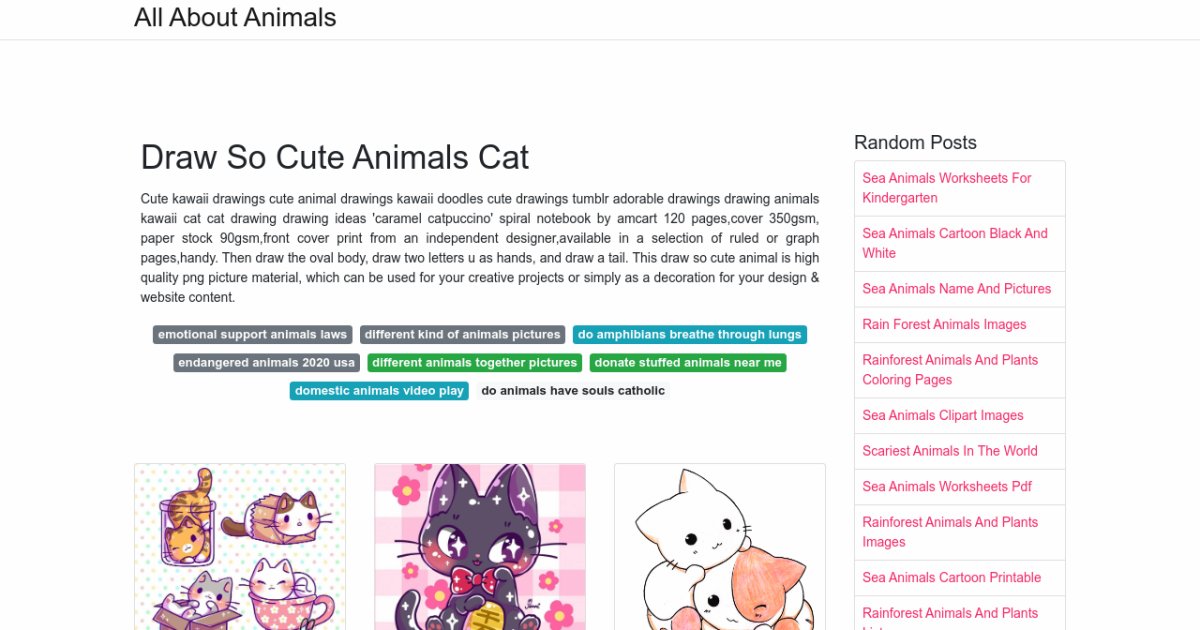Open the 'do amphibians breathe through lungs' tag
The image size is (1200, 630).
tap(690, 335)
